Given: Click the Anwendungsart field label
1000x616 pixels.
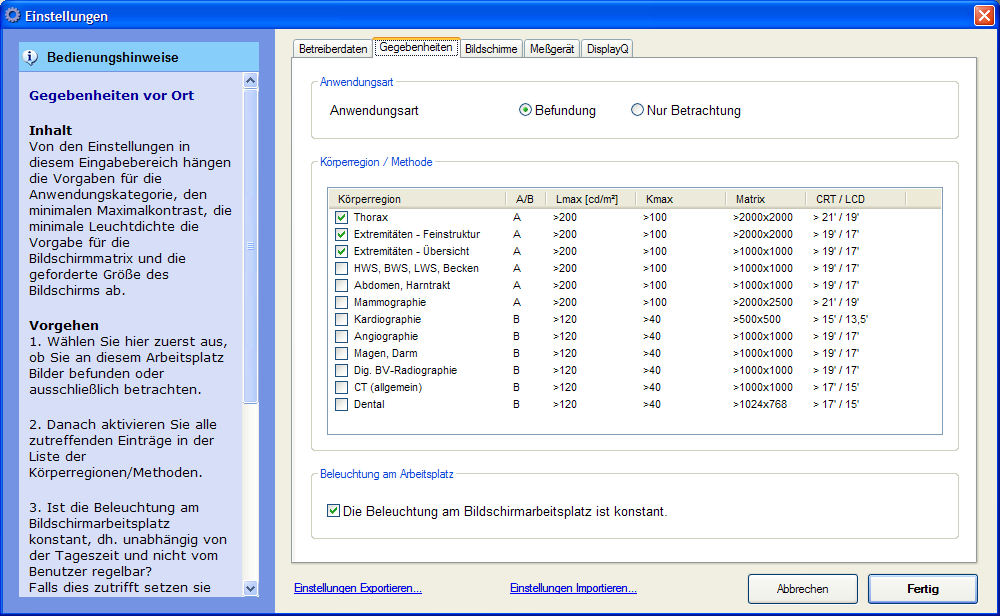Looking at the screenshot, I should (x=374, y=110).
